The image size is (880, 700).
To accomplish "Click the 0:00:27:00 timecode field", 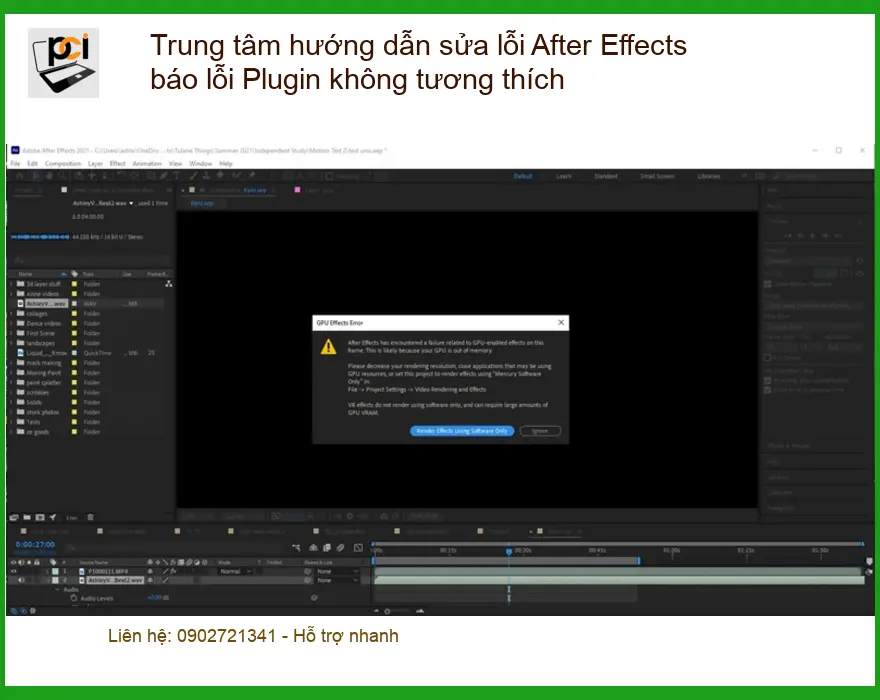I will (35, 545).
